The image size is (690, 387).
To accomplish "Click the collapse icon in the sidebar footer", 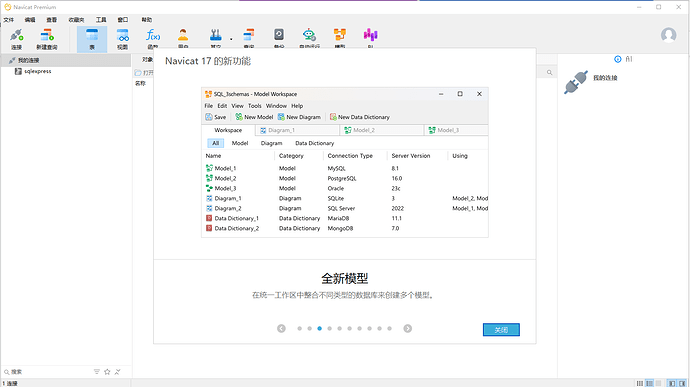I will point(117,372).
